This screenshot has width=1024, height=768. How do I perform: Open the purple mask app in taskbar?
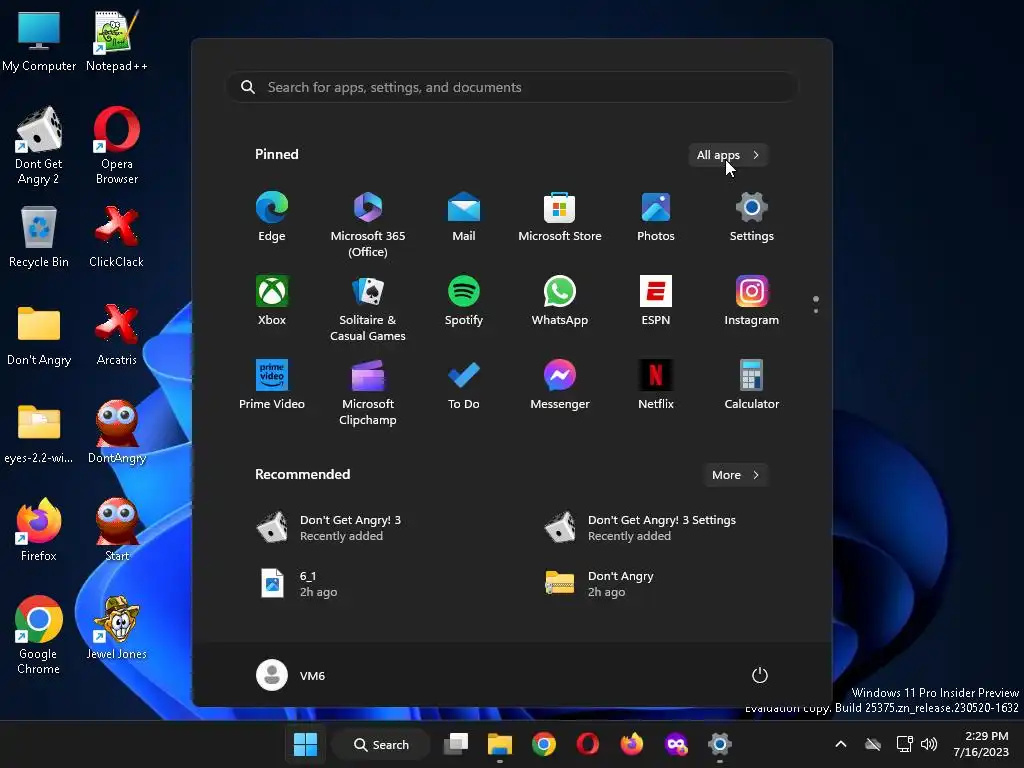[676, 744]
